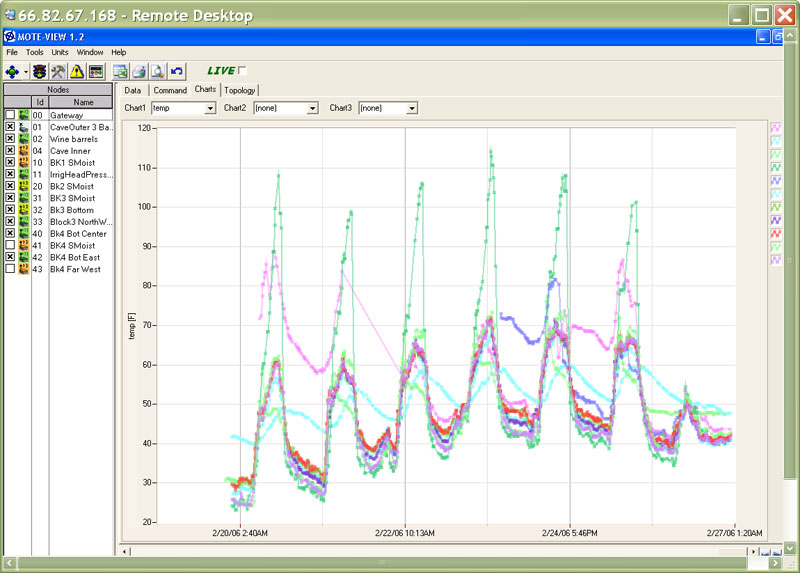Image resolution: width=800 pixels, height=573 pixels.
Task: Open the Units menu
Action: [60, 52]
